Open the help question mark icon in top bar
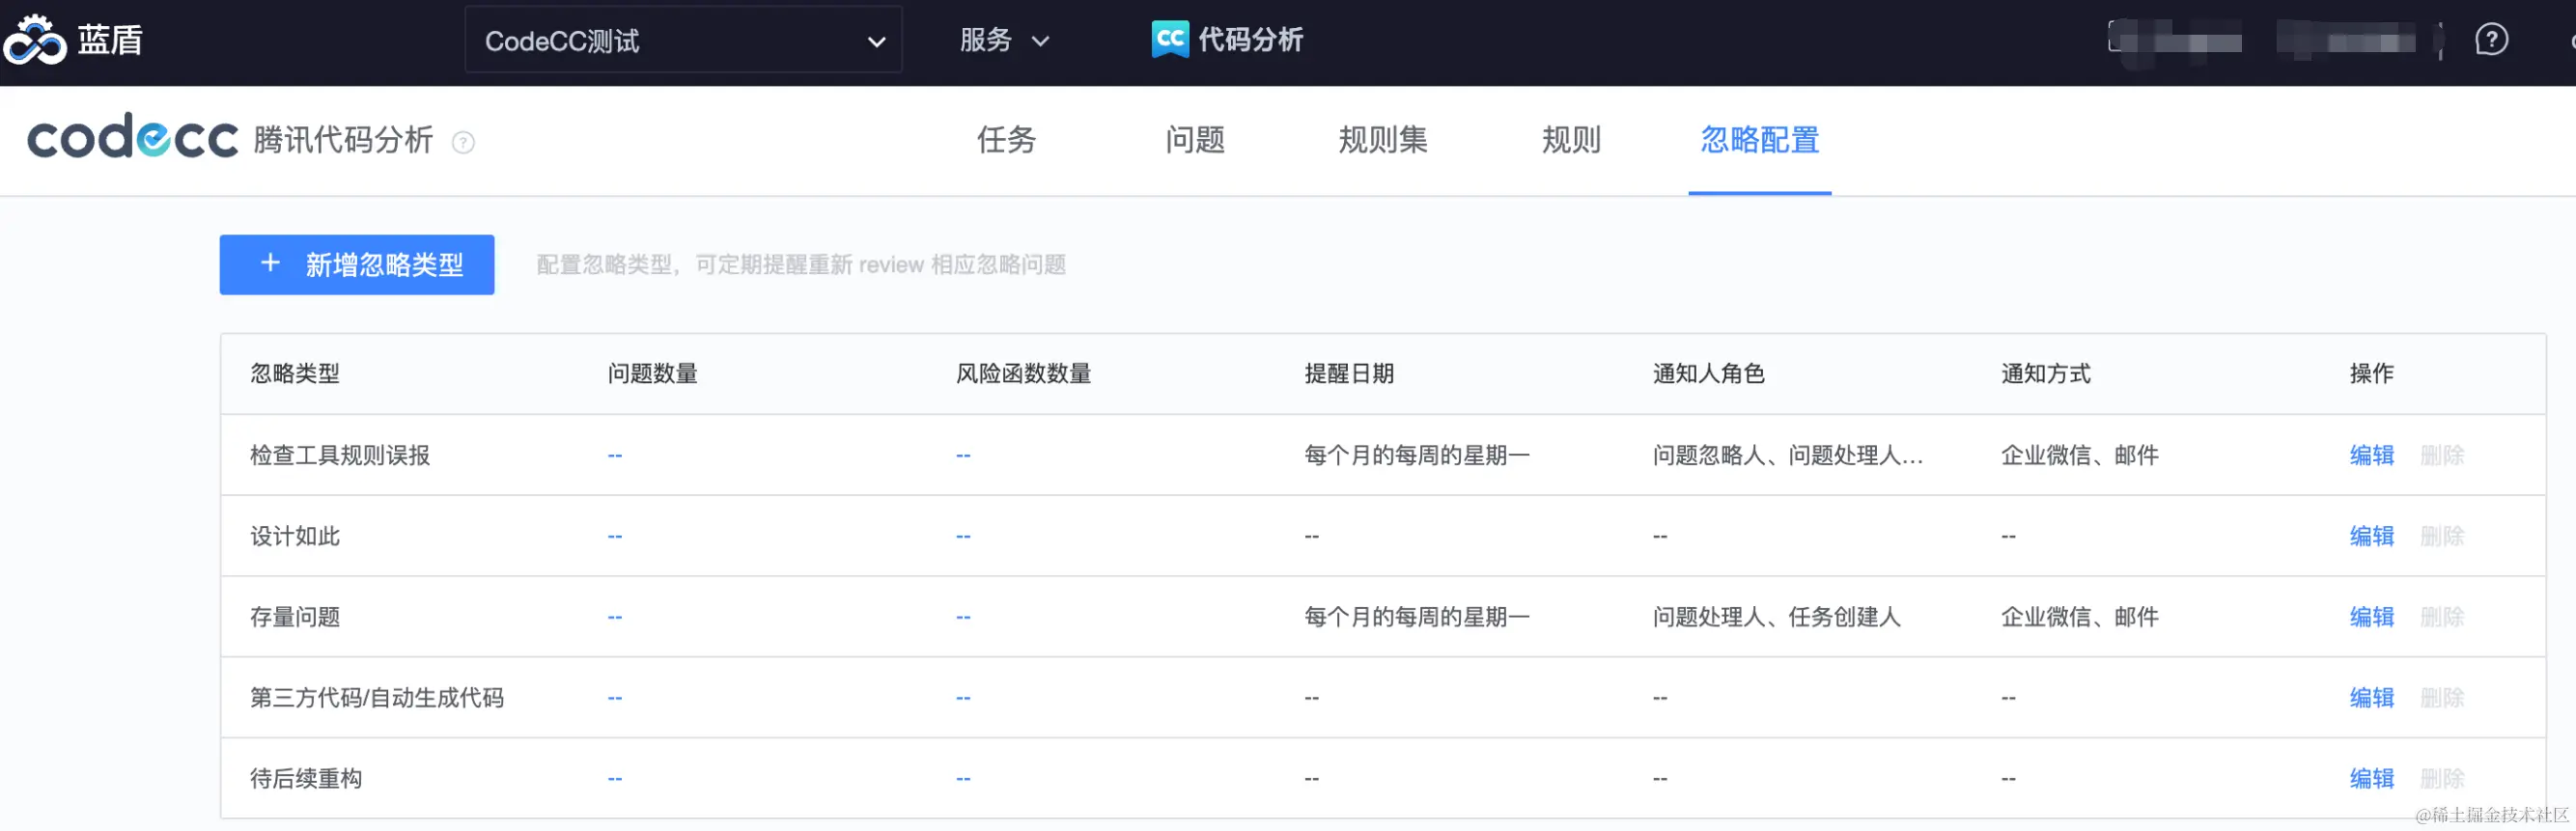Image resolution: width=2576 pixels, height=831 pixels. [2491, 40]
